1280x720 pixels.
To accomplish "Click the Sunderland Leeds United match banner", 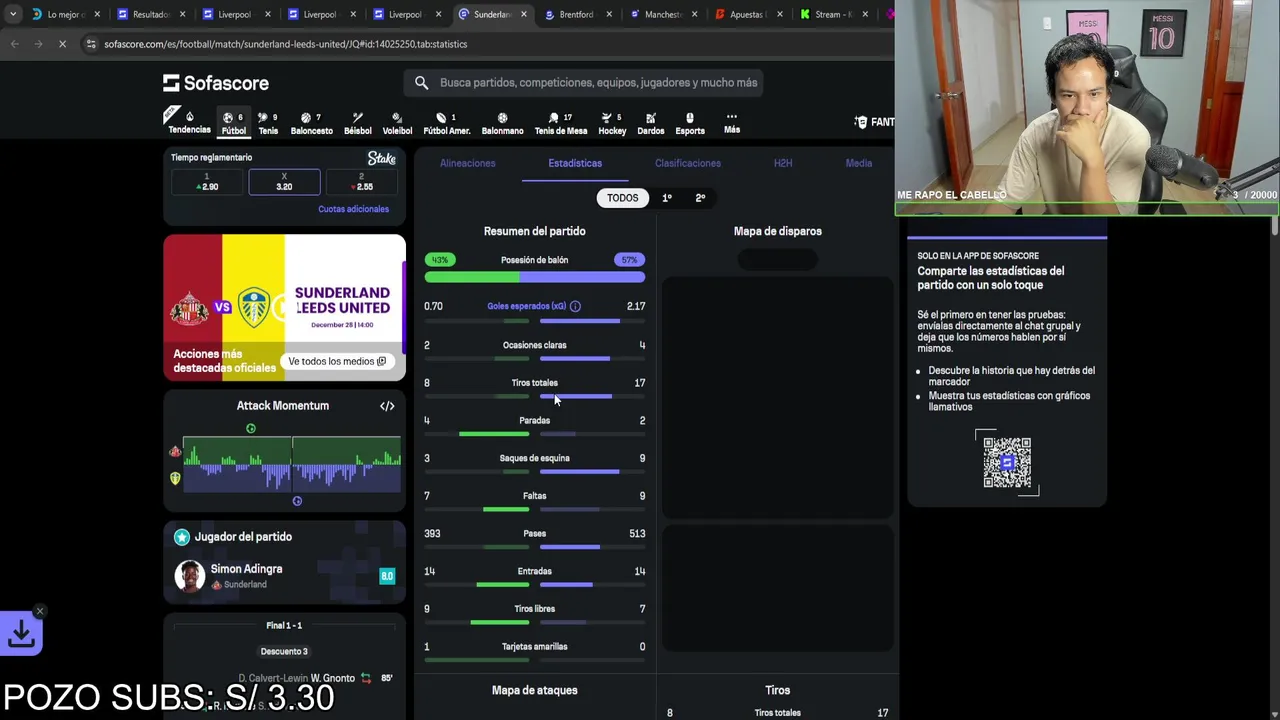I will [x=284, y=308].
